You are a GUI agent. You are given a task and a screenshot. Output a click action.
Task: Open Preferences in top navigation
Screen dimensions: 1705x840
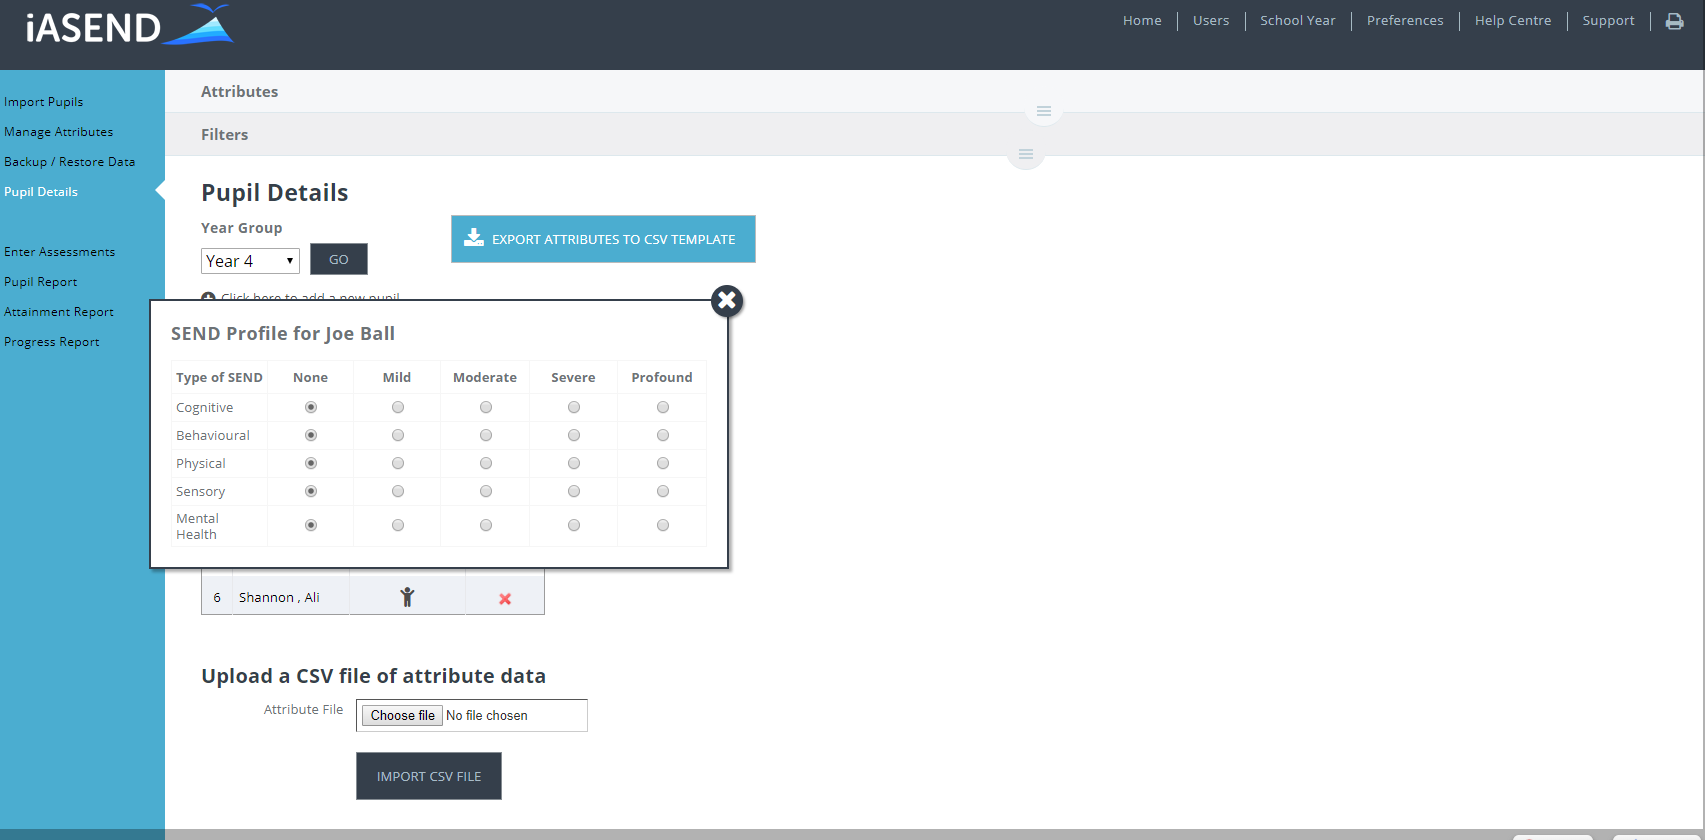1405,20
